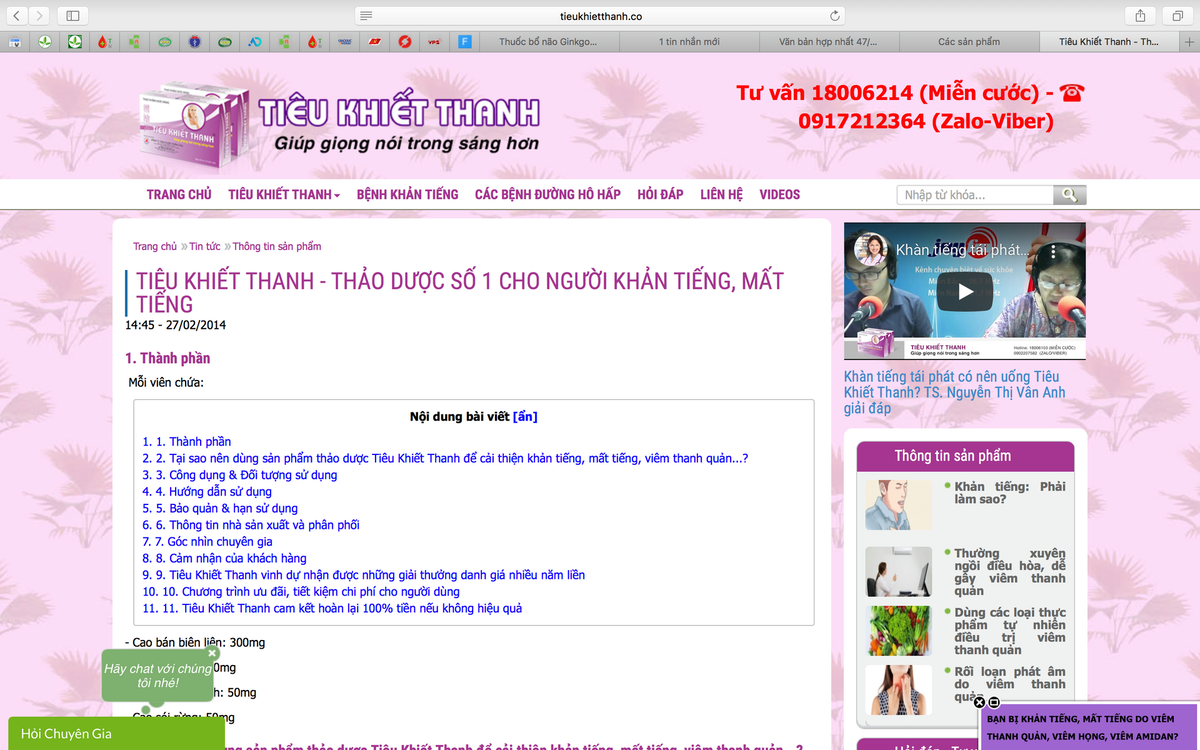Reload the page with the refresh icon
This screenshot has height=750, width=1200.
click(835, 16)
